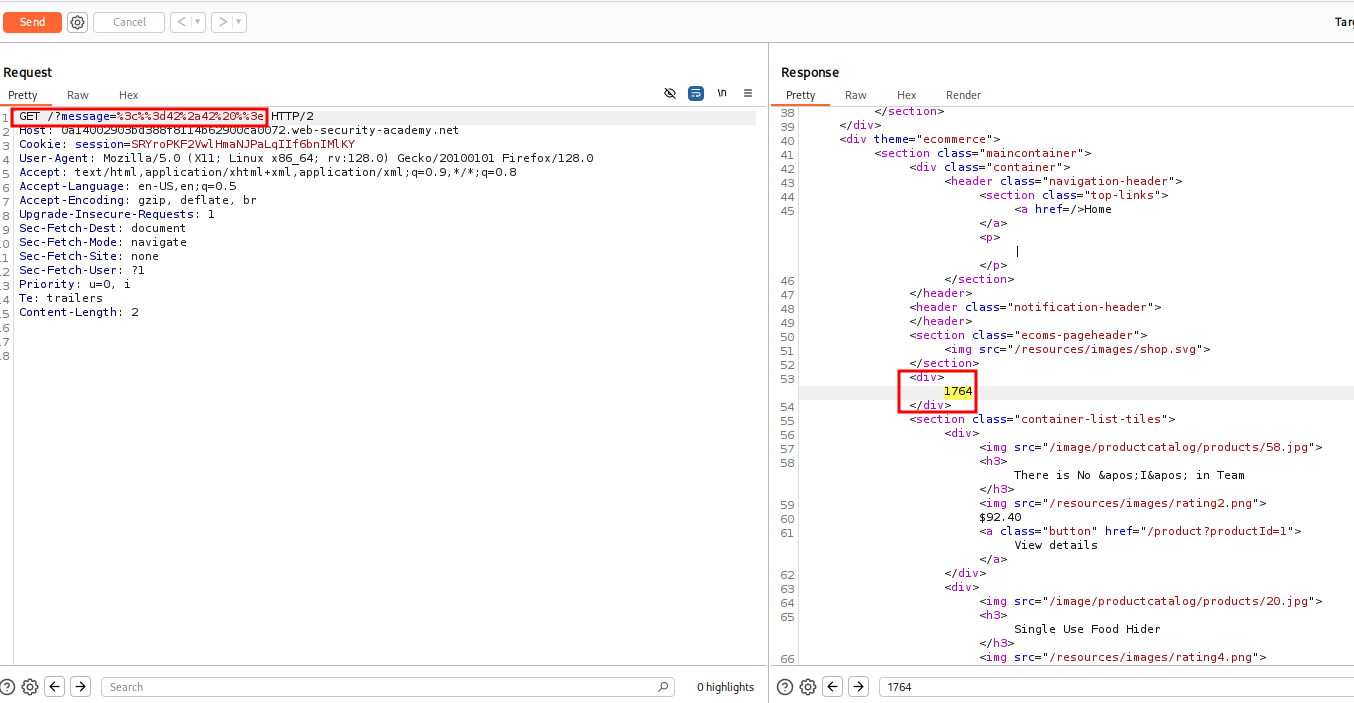The width and height of the screenshot is (1354, 703).
Task: Click the Sec-Fetch-Site: none line
Action: pyautogui.click(x=89, y=257)
